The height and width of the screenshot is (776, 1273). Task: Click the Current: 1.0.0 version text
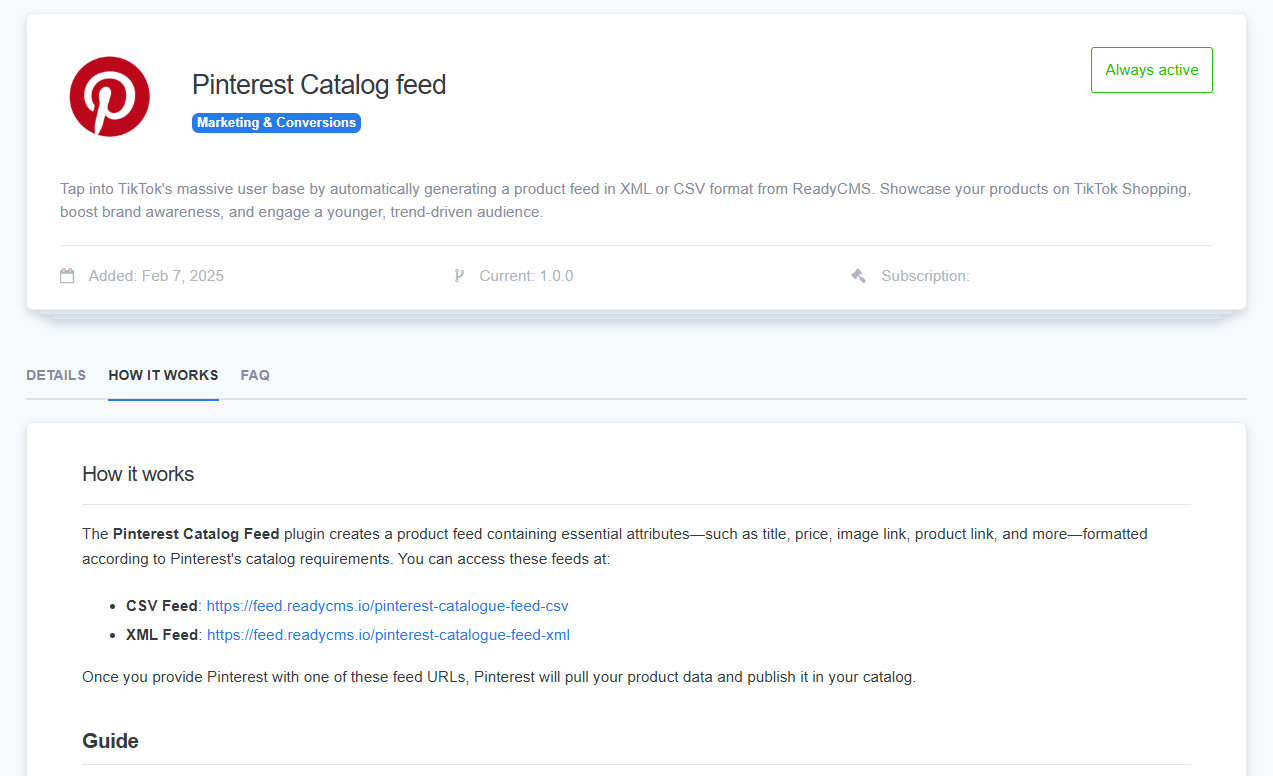click(526, 276)
